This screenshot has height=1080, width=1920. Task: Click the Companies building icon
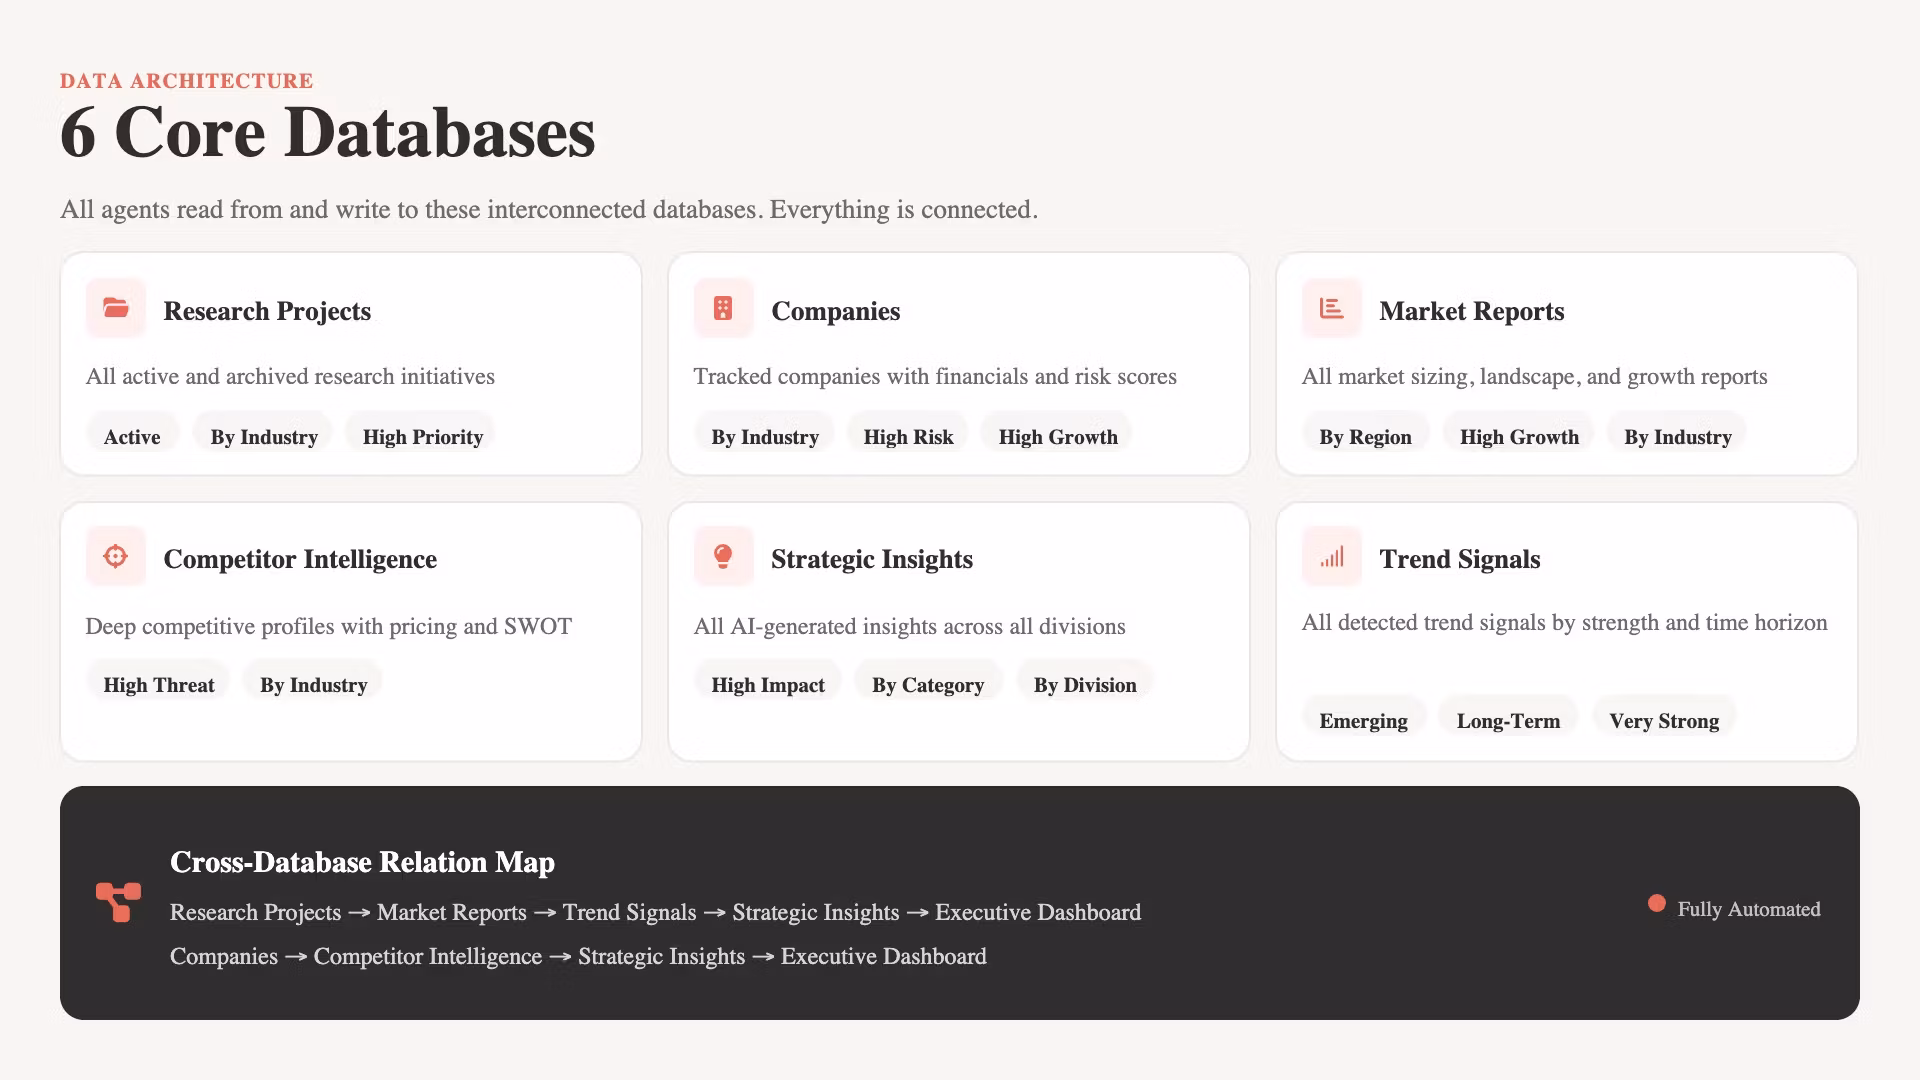tap(723, 308)
